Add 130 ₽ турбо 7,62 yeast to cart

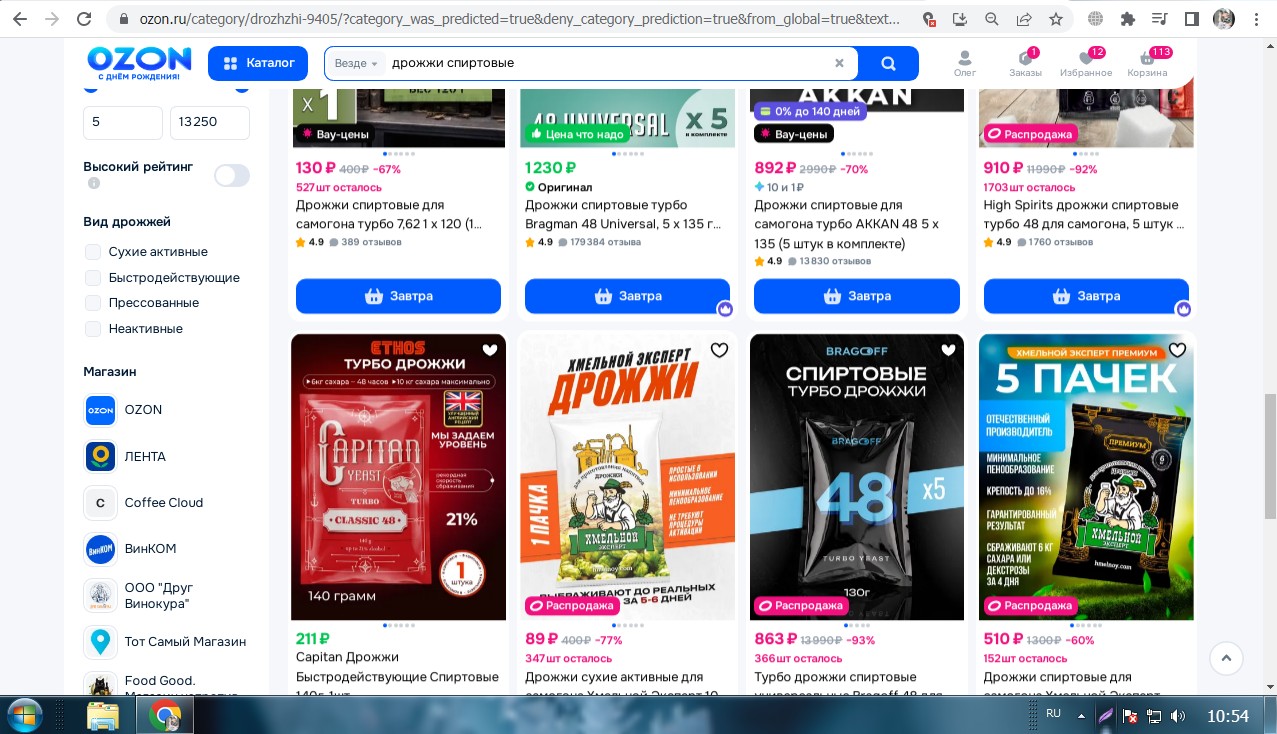(398, 296)
